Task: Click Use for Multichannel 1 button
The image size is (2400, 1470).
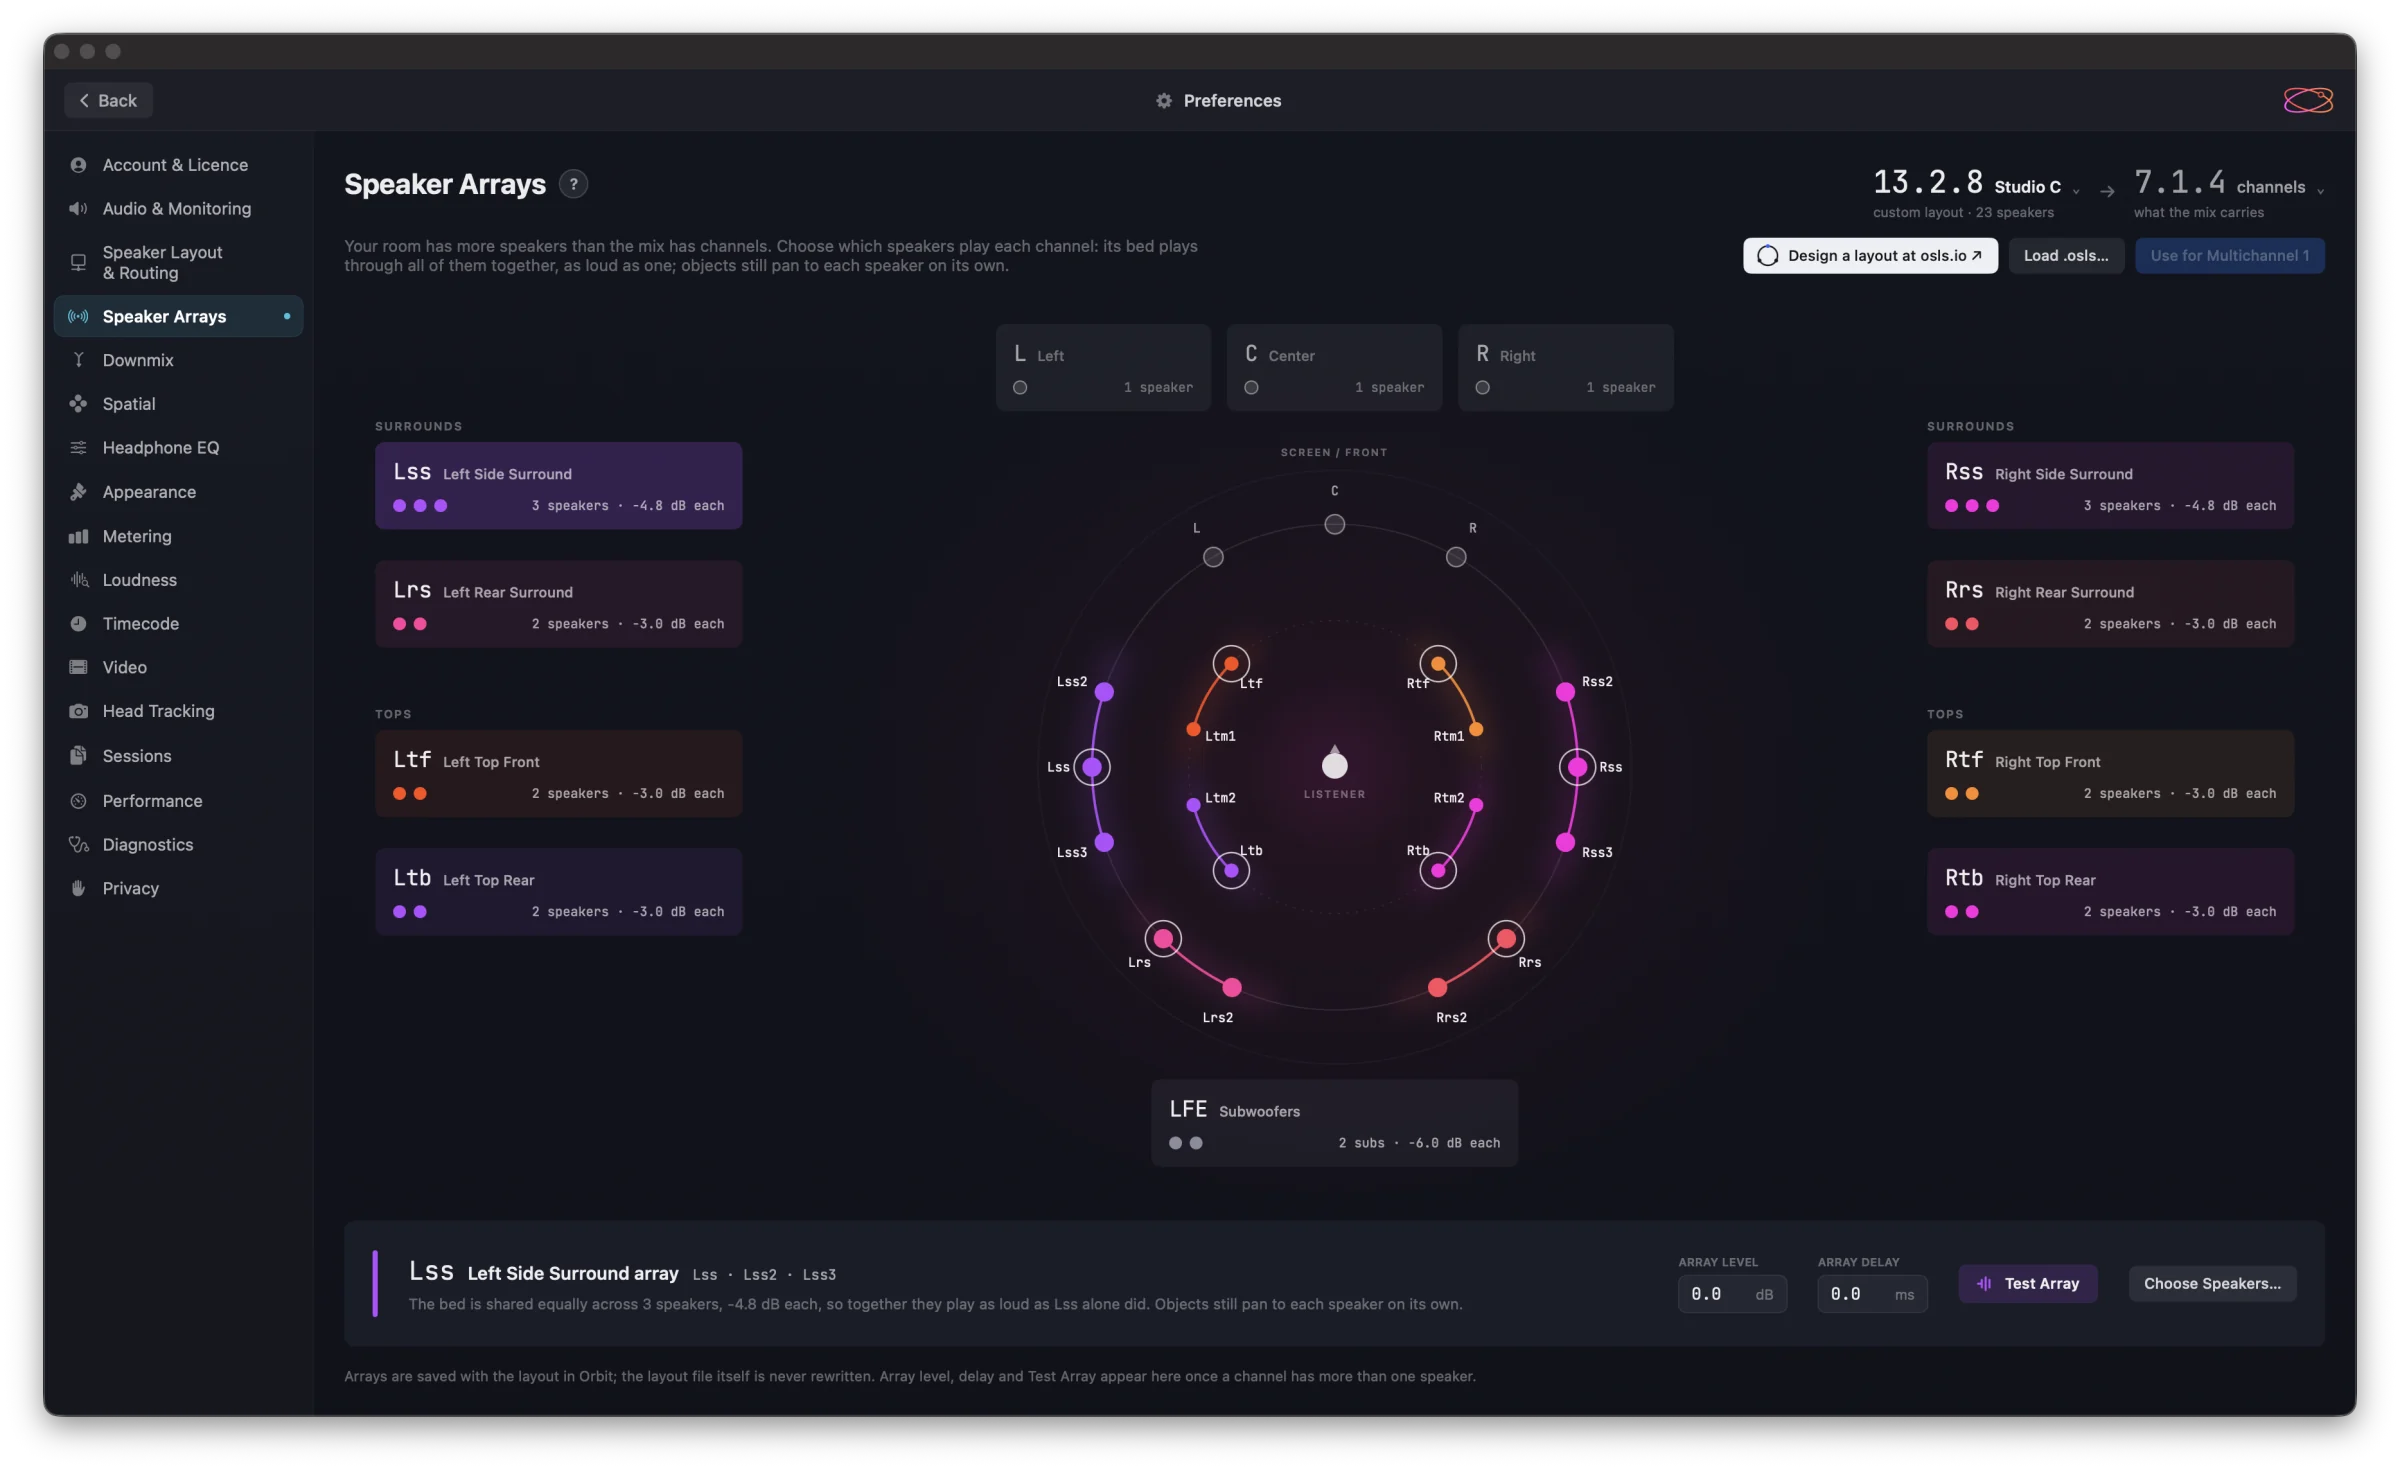Action: click(2230, 256)
